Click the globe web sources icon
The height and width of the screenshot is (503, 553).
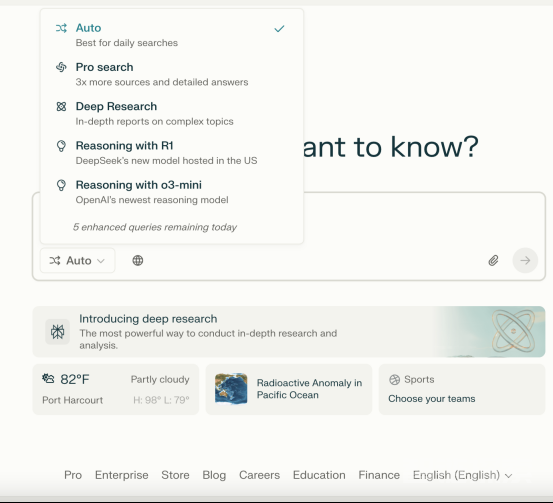pyautogui.click(x=138, y=260)
